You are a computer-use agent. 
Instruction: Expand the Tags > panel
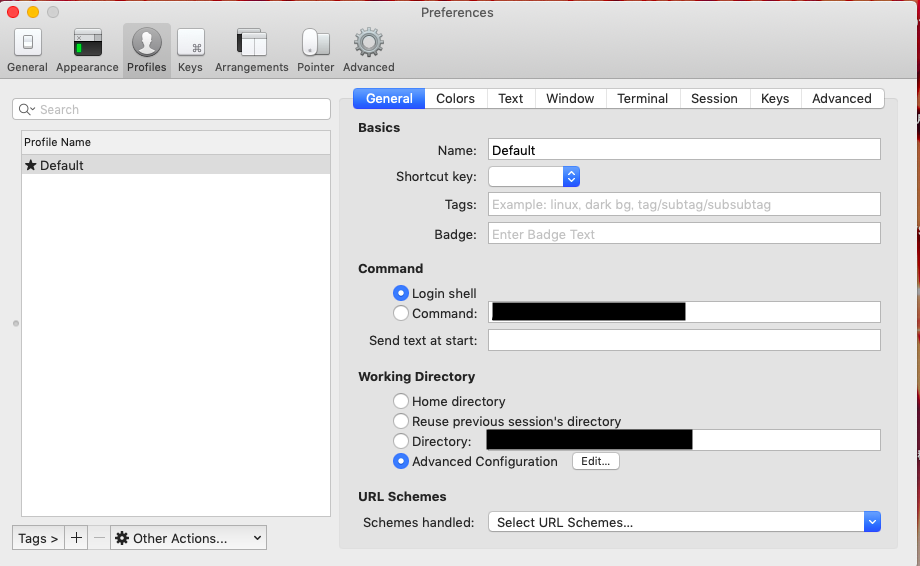pyautogui.click(x=38, y=538)
